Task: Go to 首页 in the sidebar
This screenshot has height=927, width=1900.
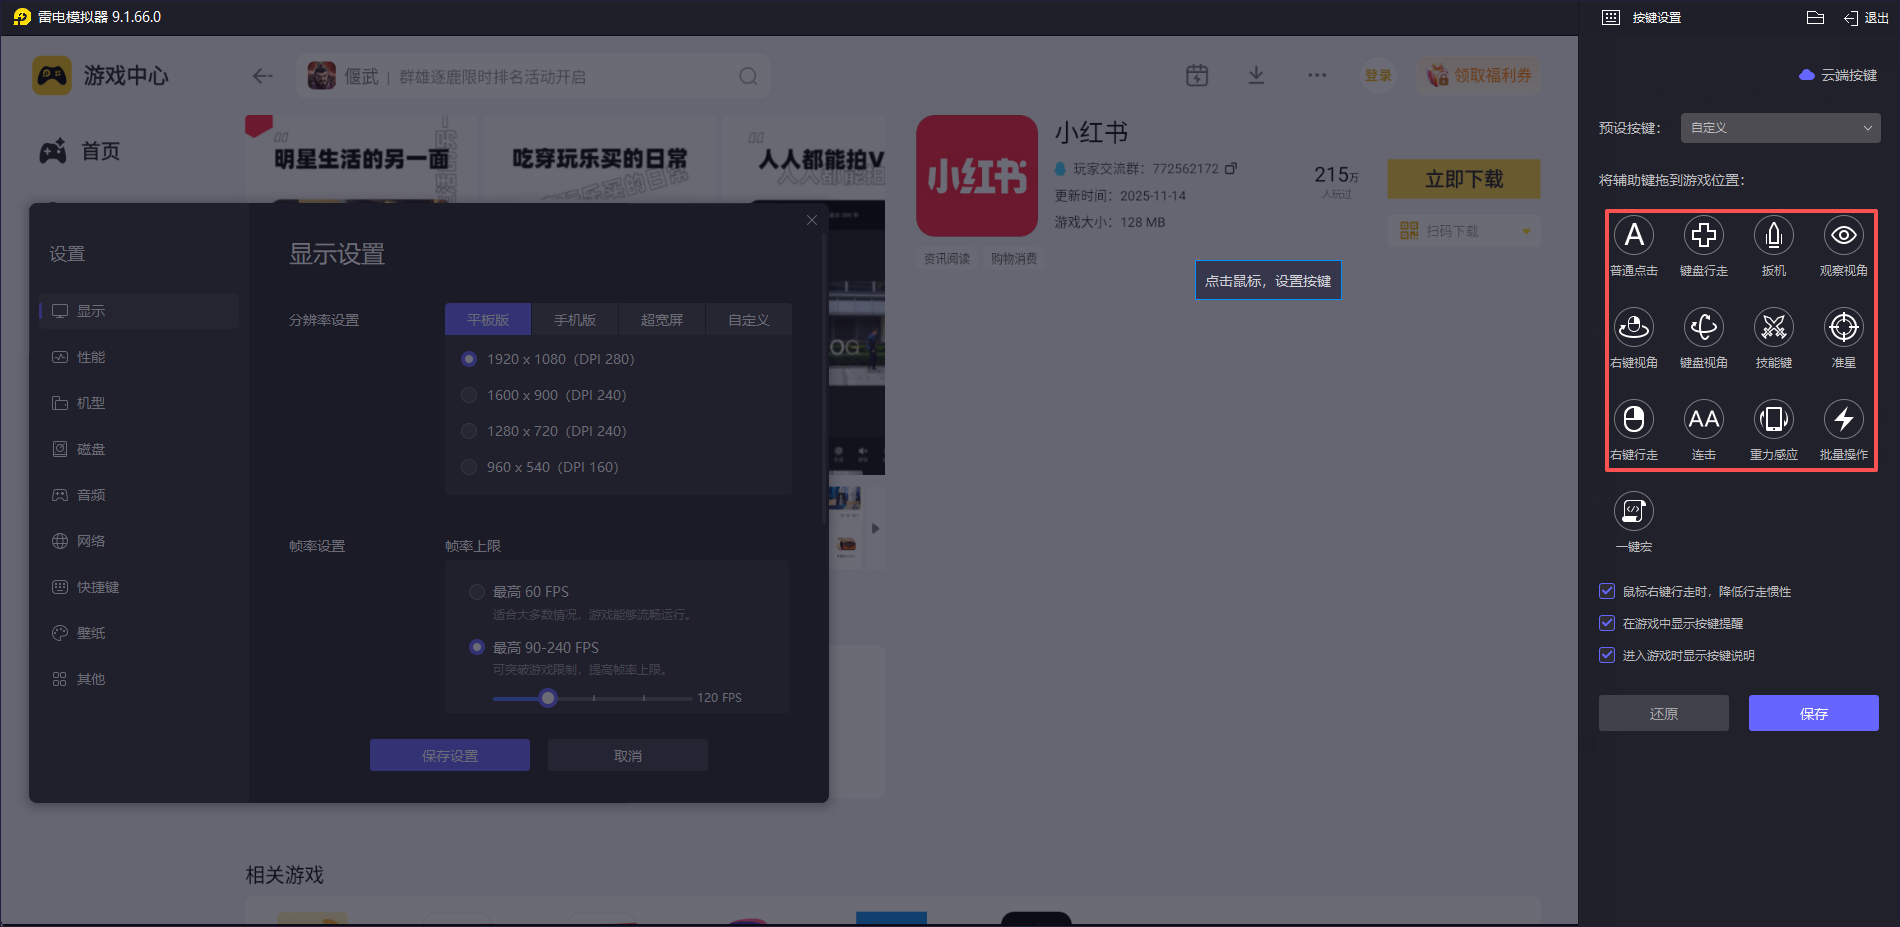Action: pyautogui.click(x=80, y=151)
